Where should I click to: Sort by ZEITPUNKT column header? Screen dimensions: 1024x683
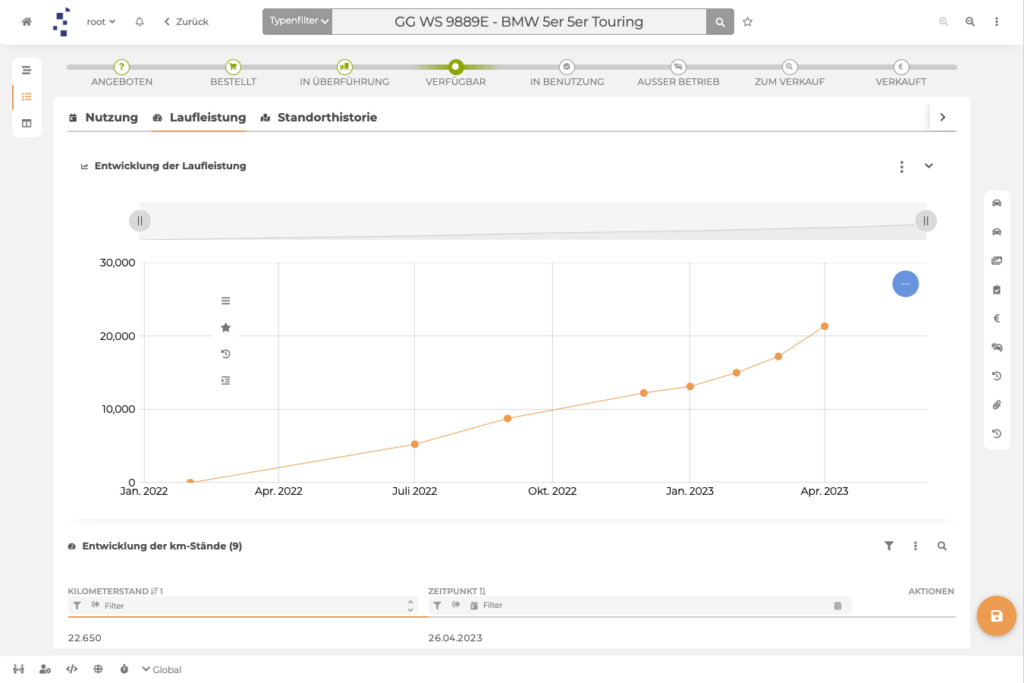pyautogui.click(x=457, y=591)
